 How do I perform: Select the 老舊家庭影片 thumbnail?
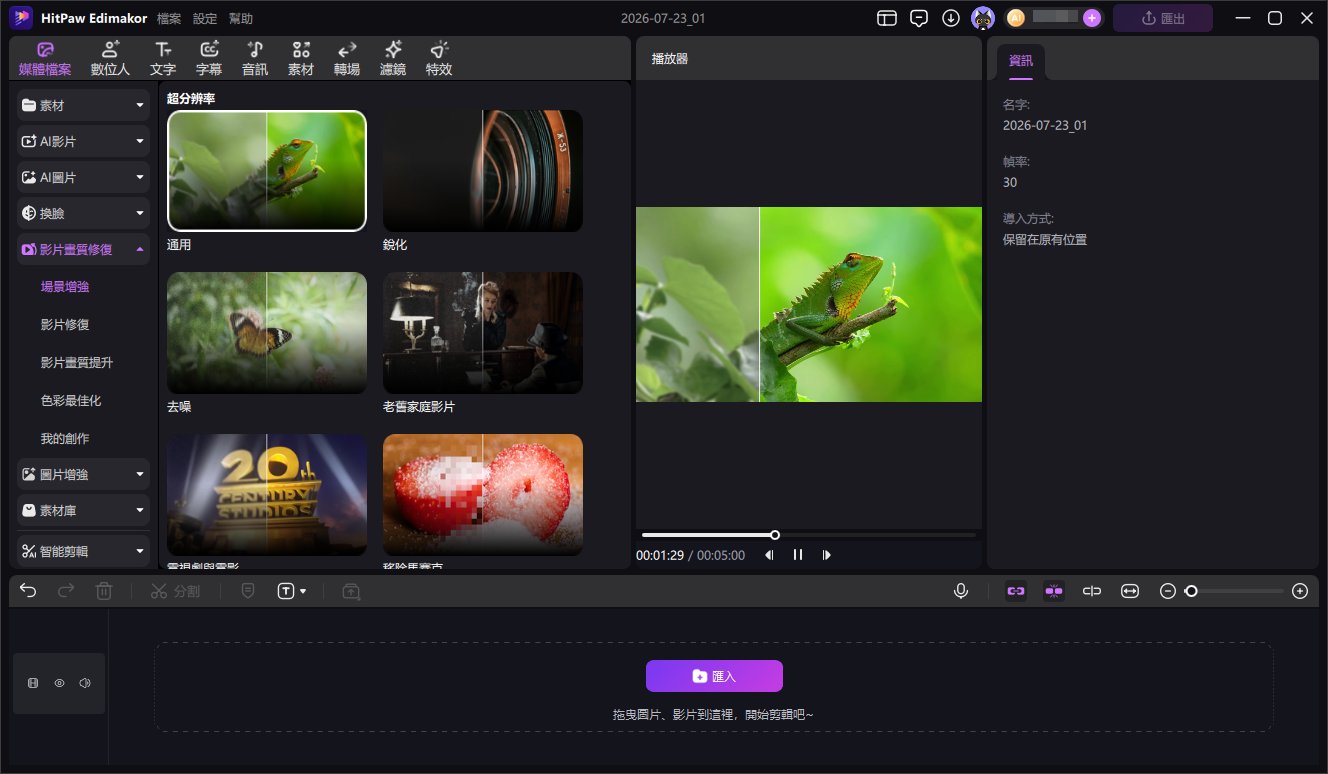point(483,333)
